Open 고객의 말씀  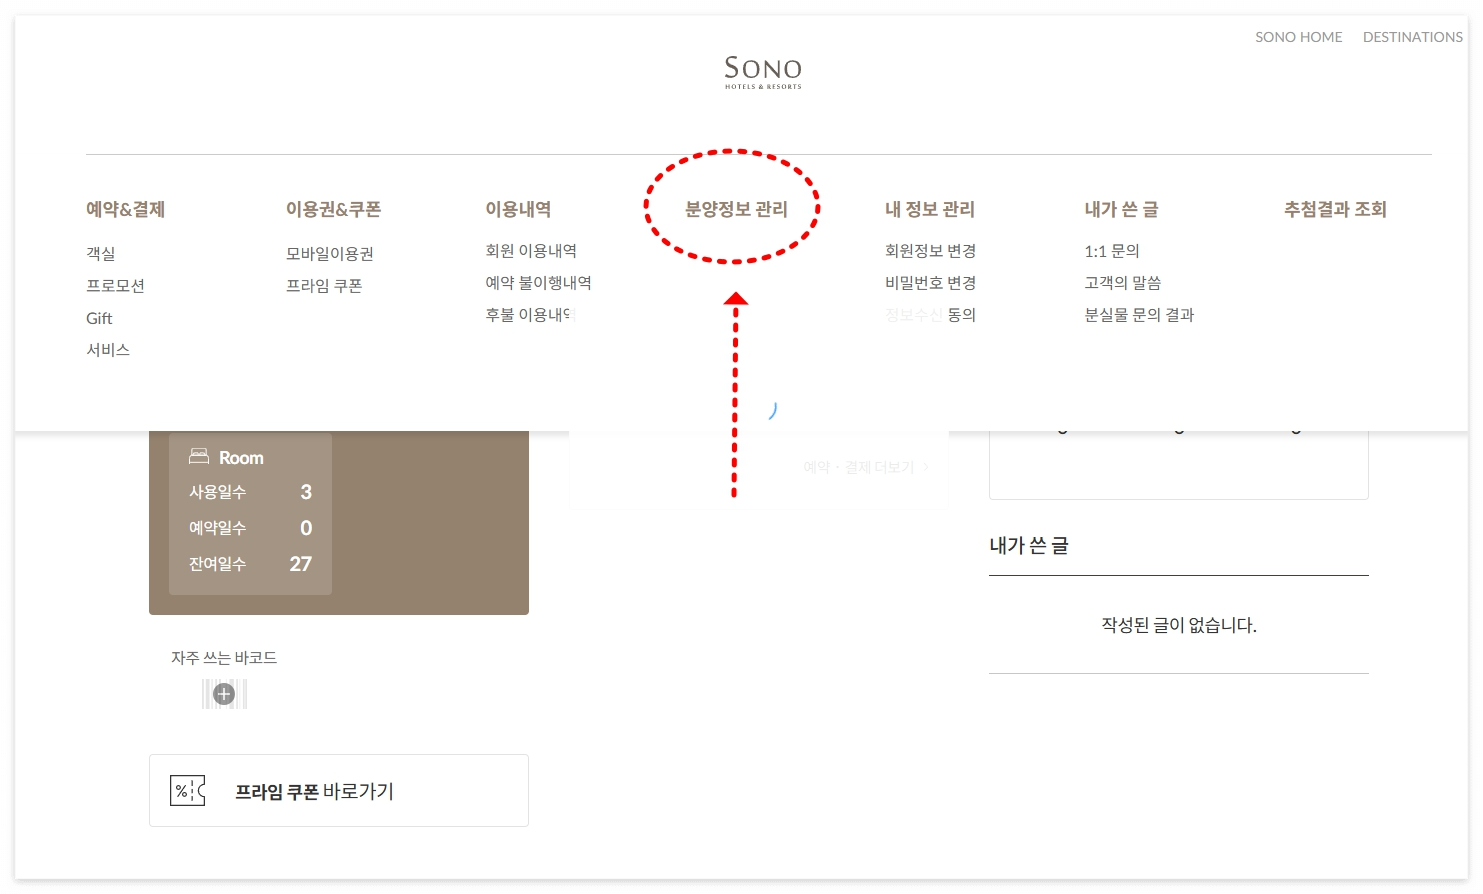point(1123,283)
